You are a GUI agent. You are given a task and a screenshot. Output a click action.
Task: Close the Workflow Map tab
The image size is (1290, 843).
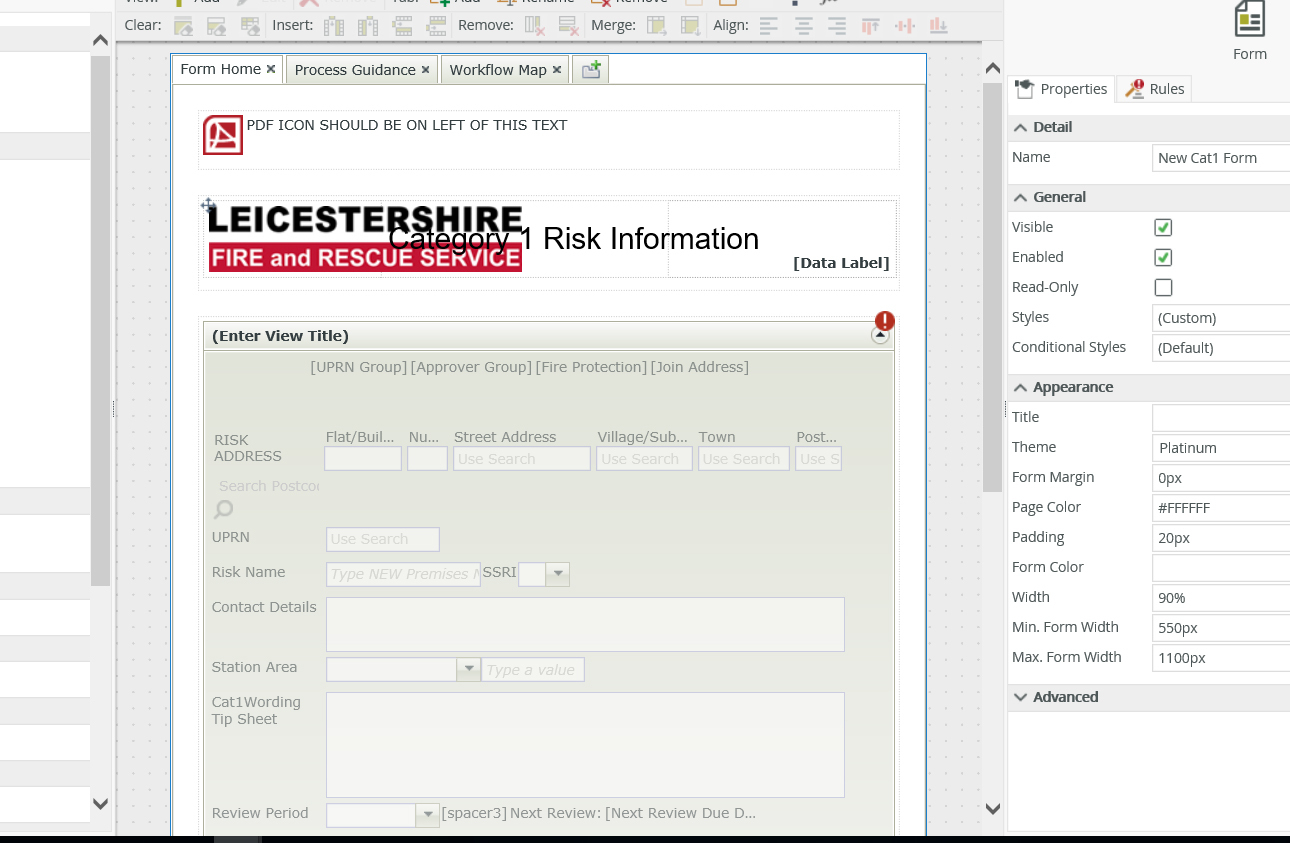(557, 70)
